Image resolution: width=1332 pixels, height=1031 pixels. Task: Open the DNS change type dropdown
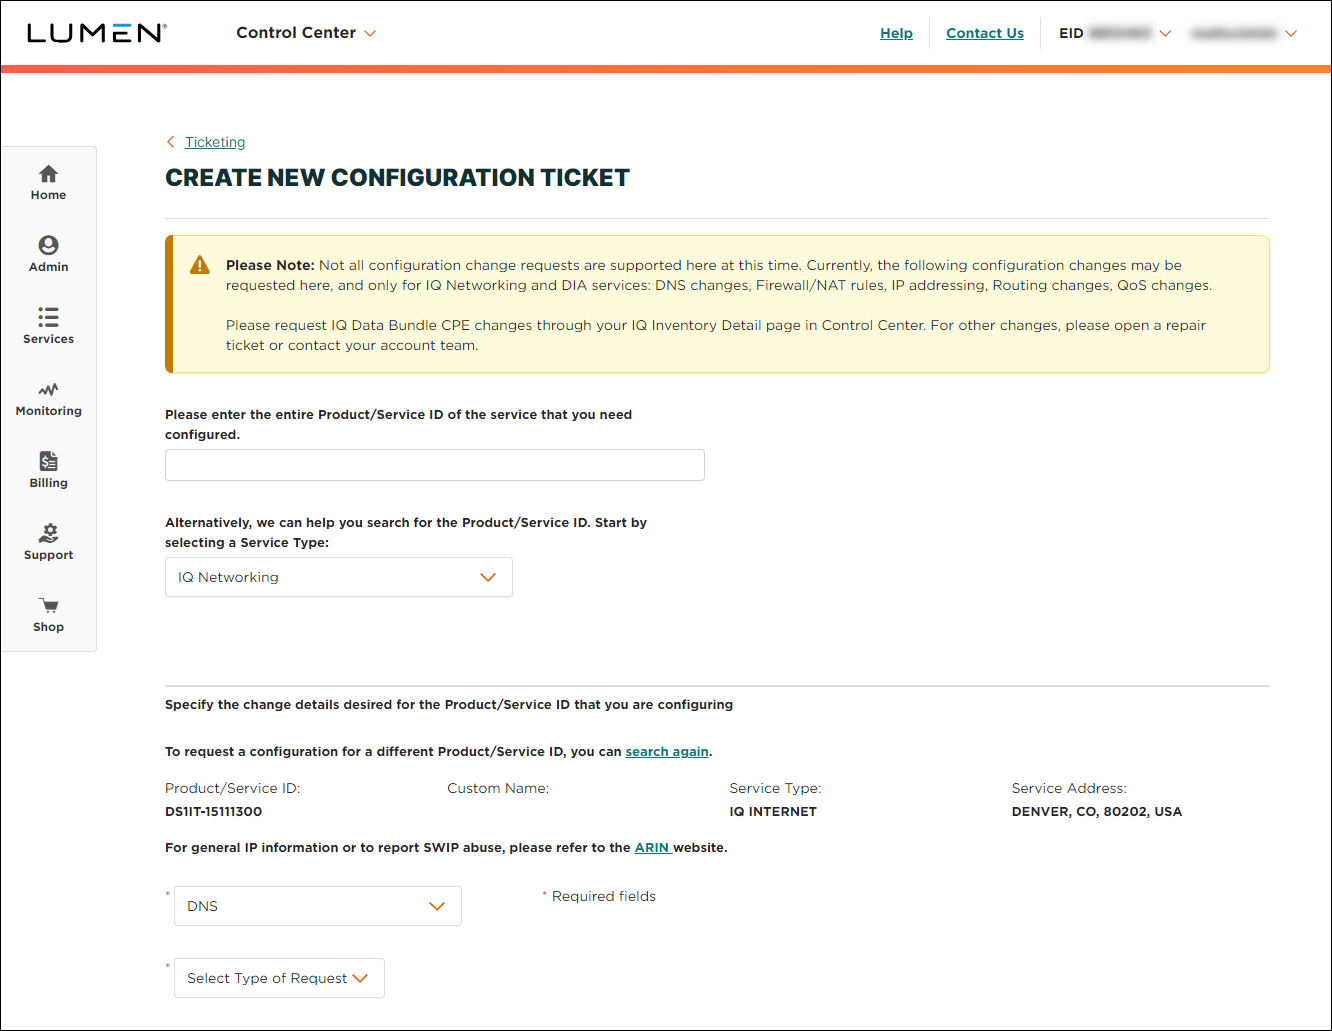[x=318, y=906]
